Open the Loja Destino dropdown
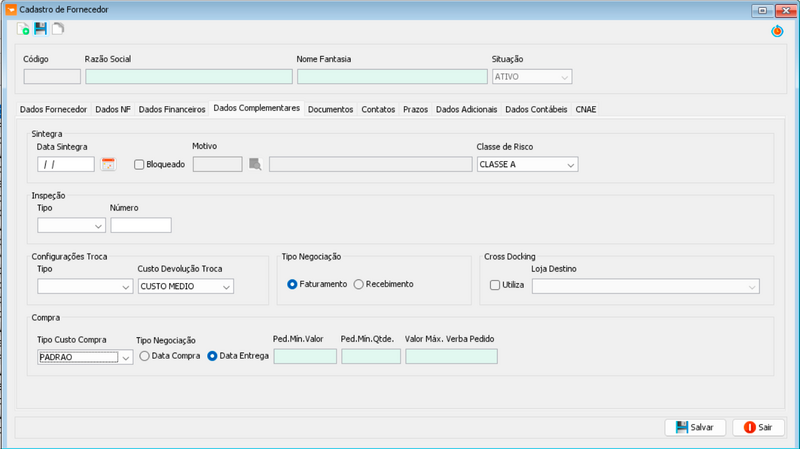This screenshot has width=800, height=449. (645, 286)
